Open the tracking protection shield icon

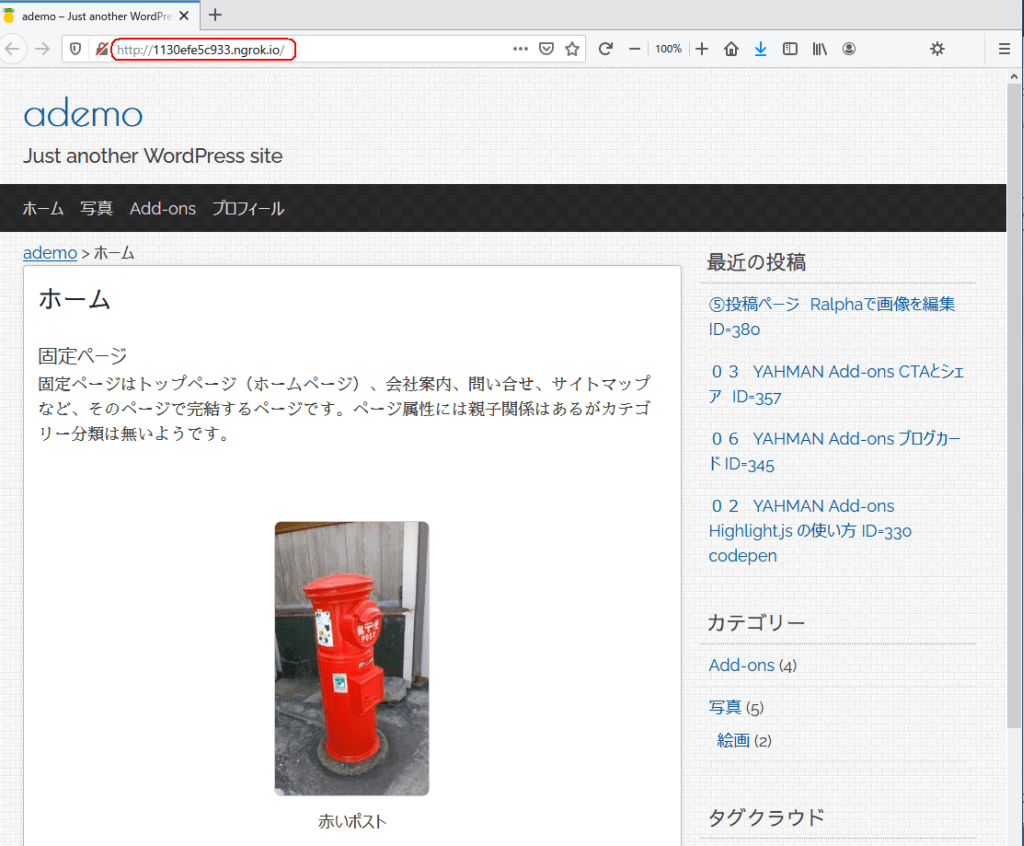(75, 49)
